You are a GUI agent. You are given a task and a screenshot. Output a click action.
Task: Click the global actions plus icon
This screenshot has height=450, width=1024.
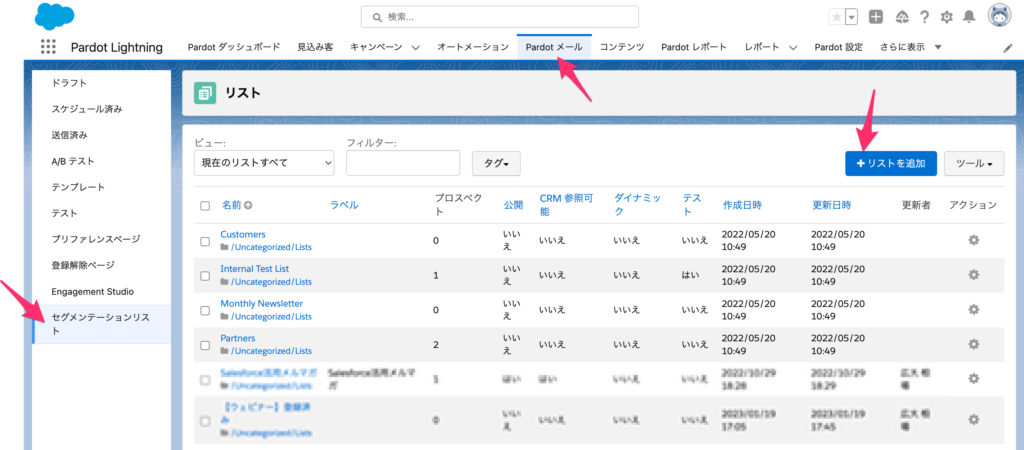coord(876,17)
